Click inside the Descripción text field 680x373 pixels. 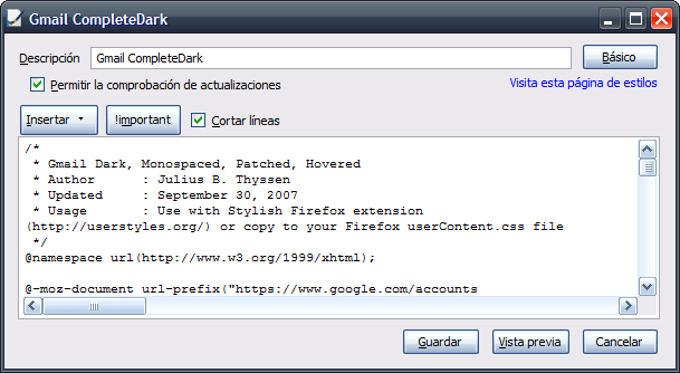[x=330, y=58]
